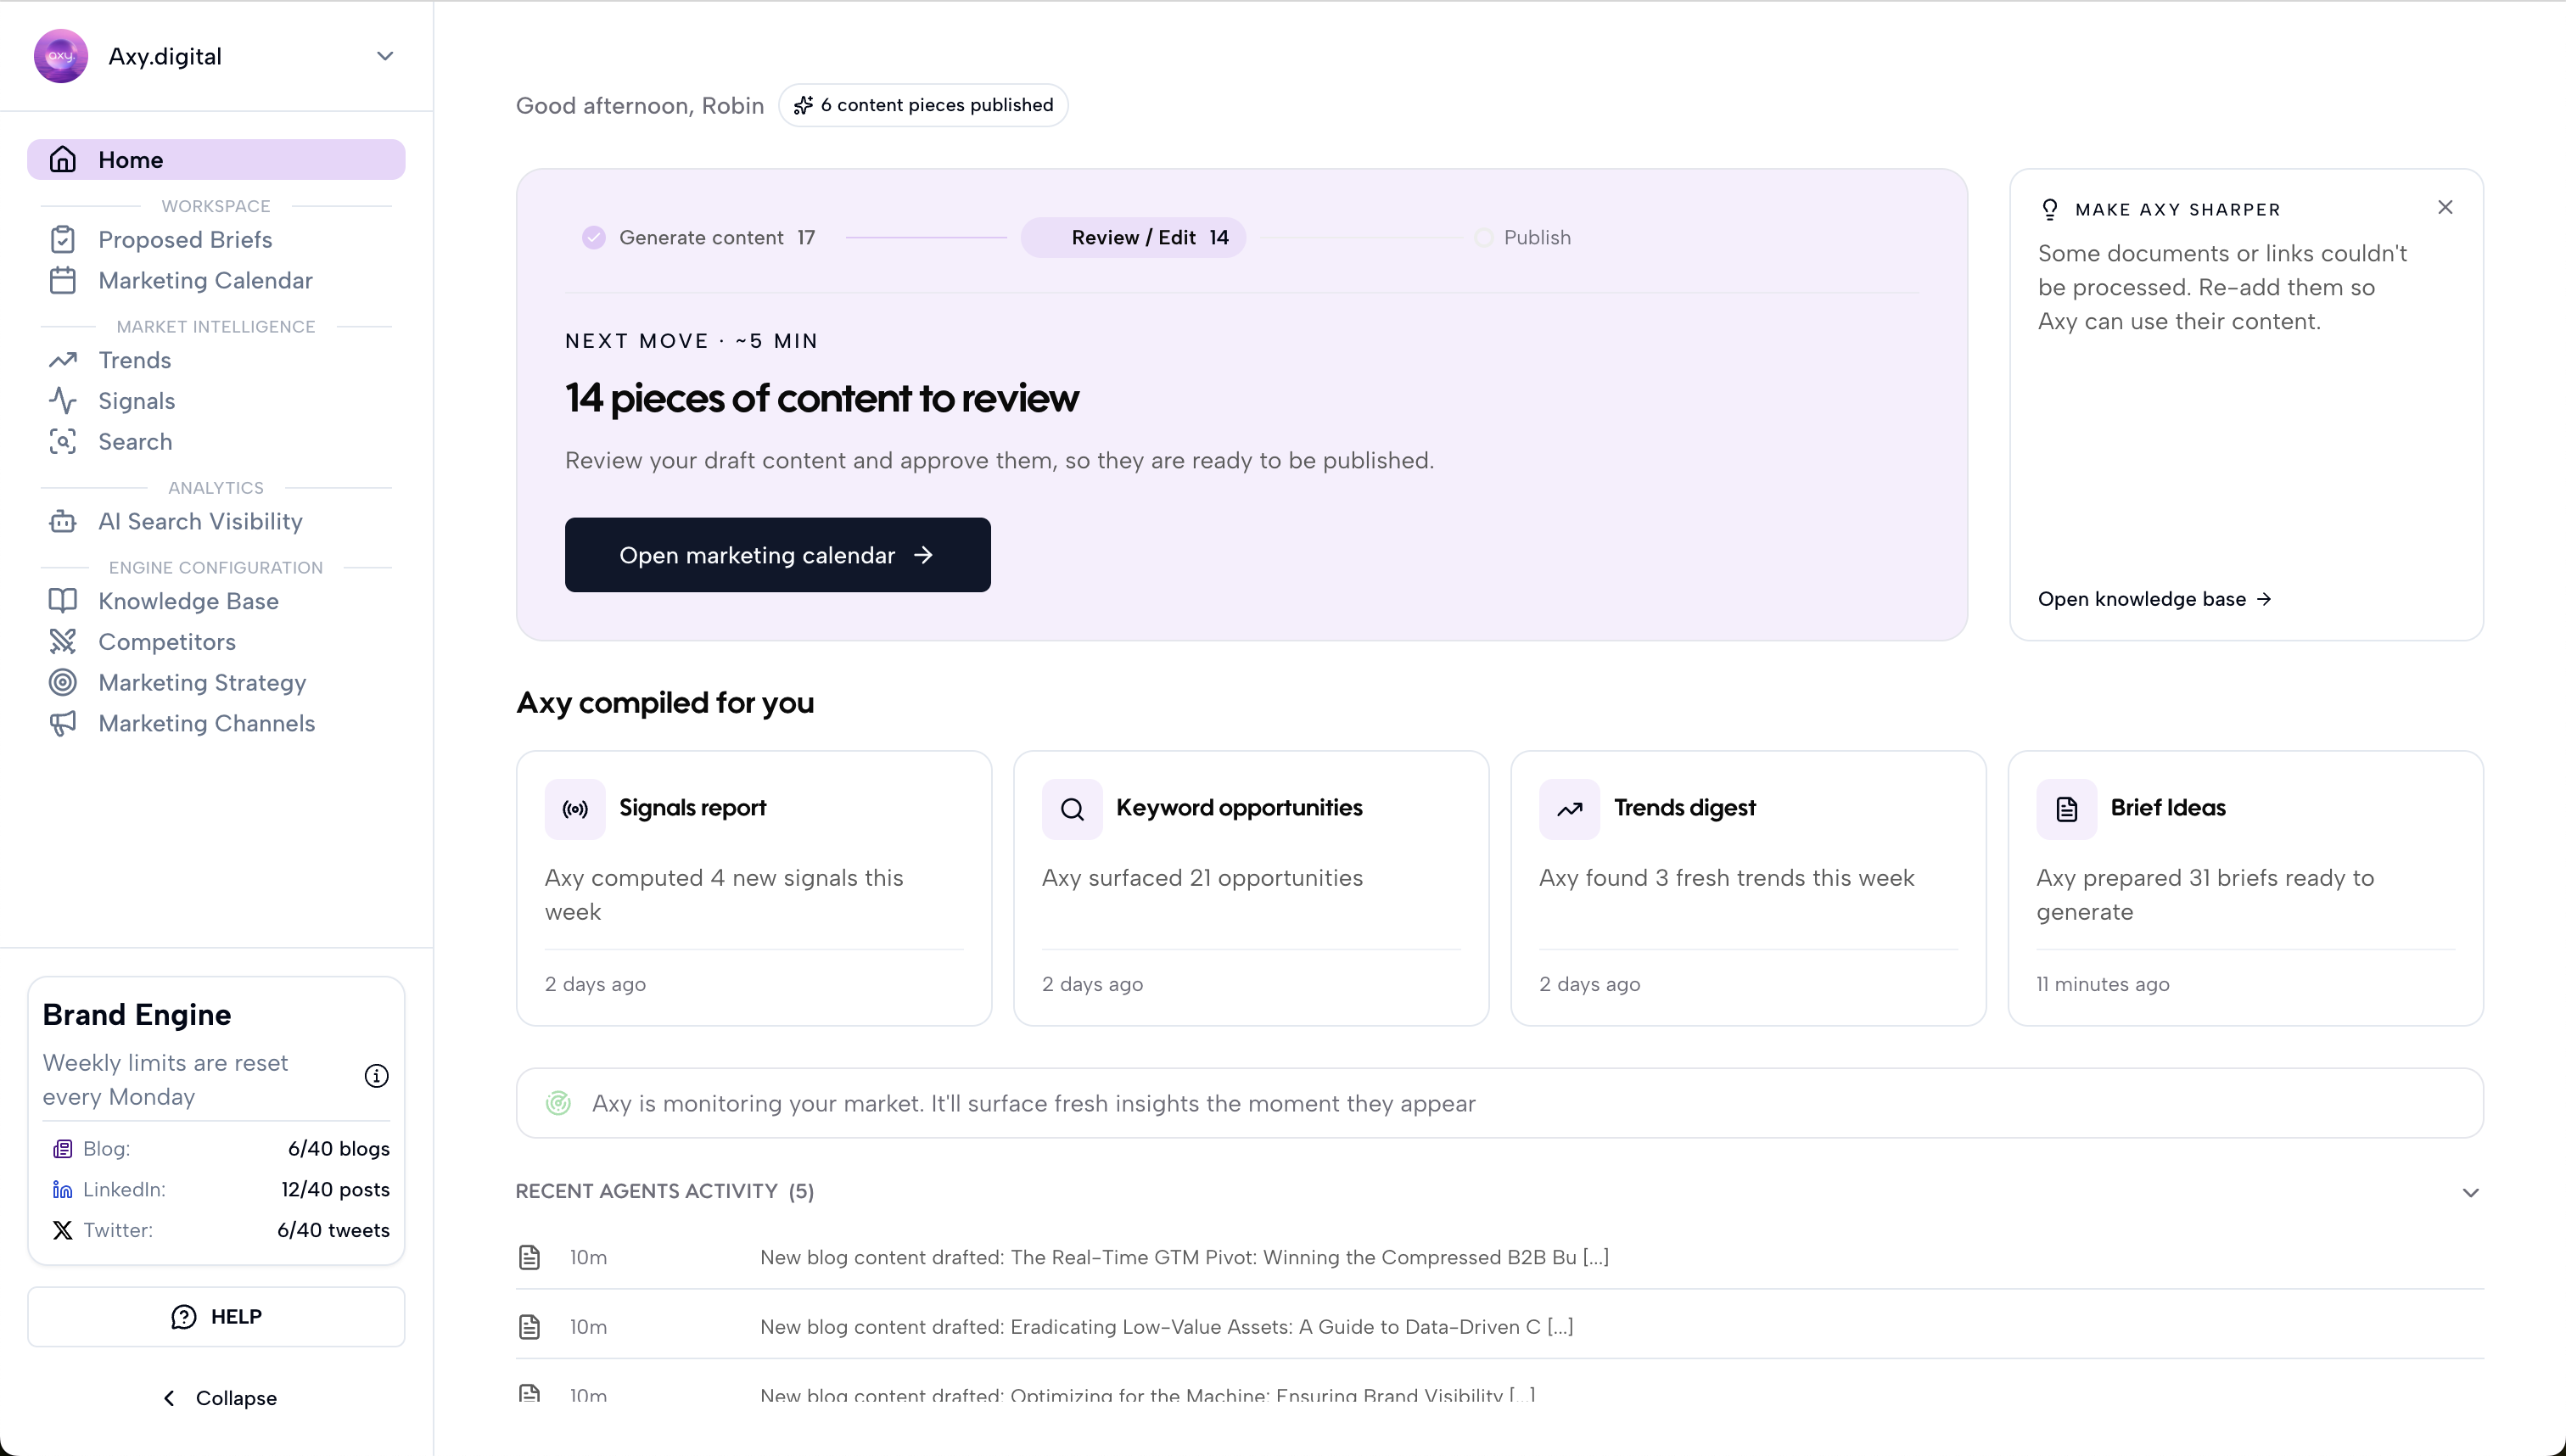Click the Generate content checkmark icon

click(594, 238)
